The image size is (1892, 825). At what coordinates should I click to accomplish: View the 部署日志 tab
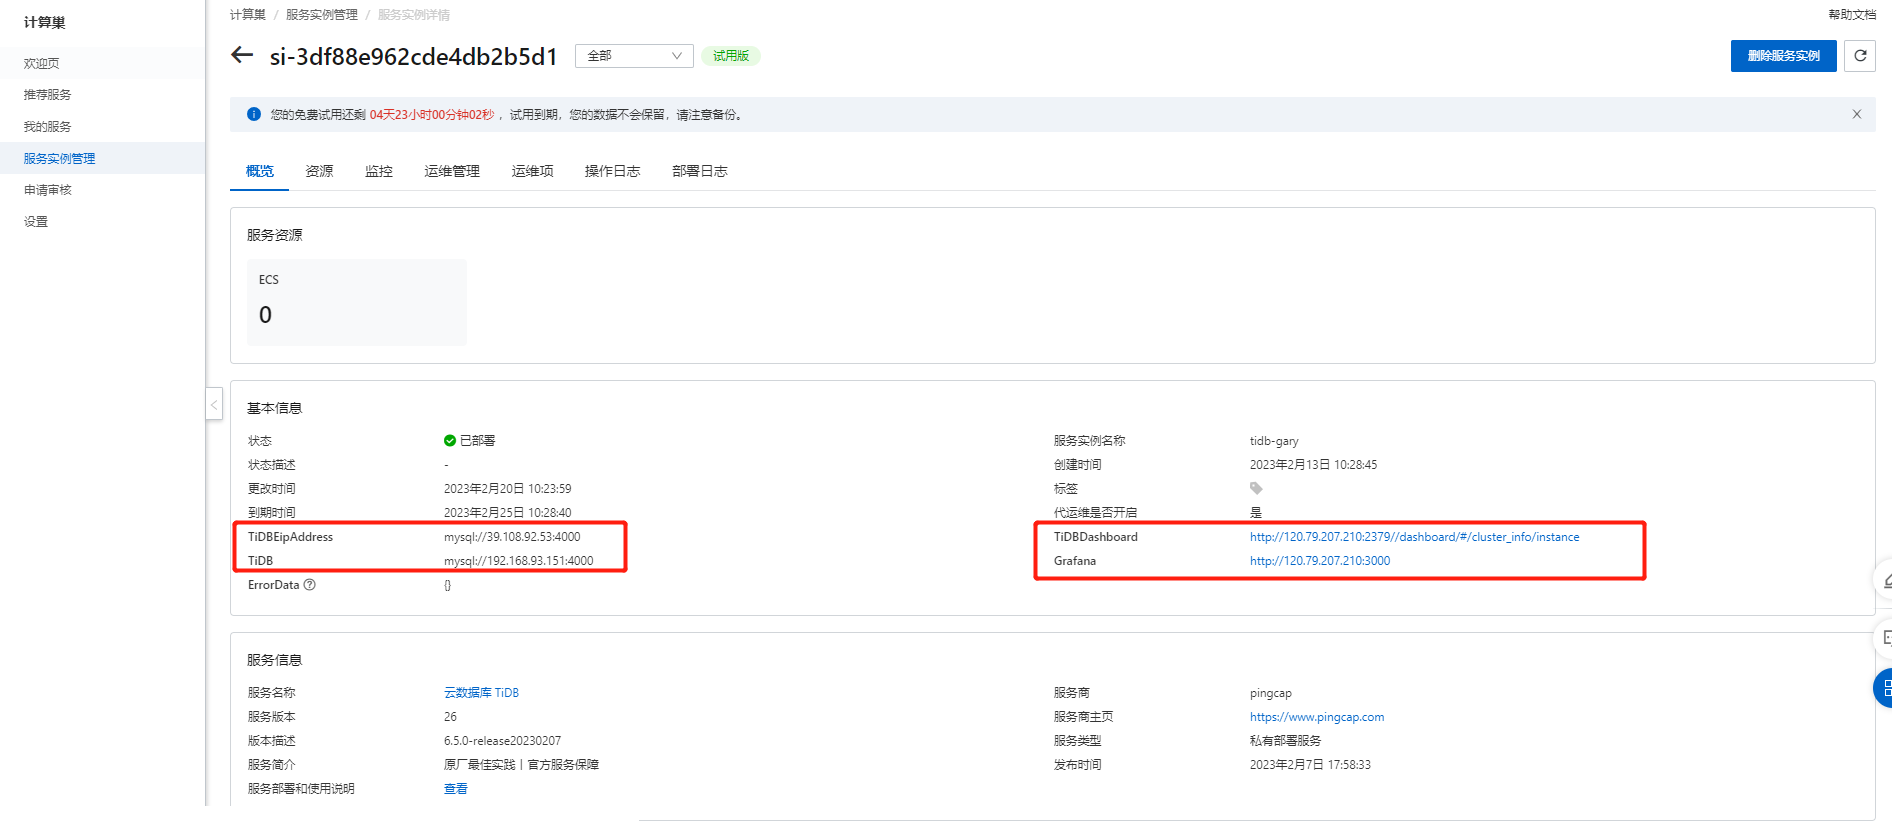click(x=700, y=171)
